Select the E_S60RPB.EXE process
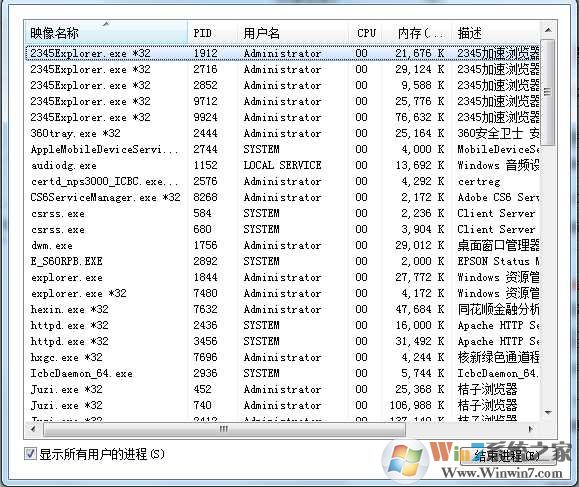This screenshot has height=487, width=579. (x=282, y=261)
